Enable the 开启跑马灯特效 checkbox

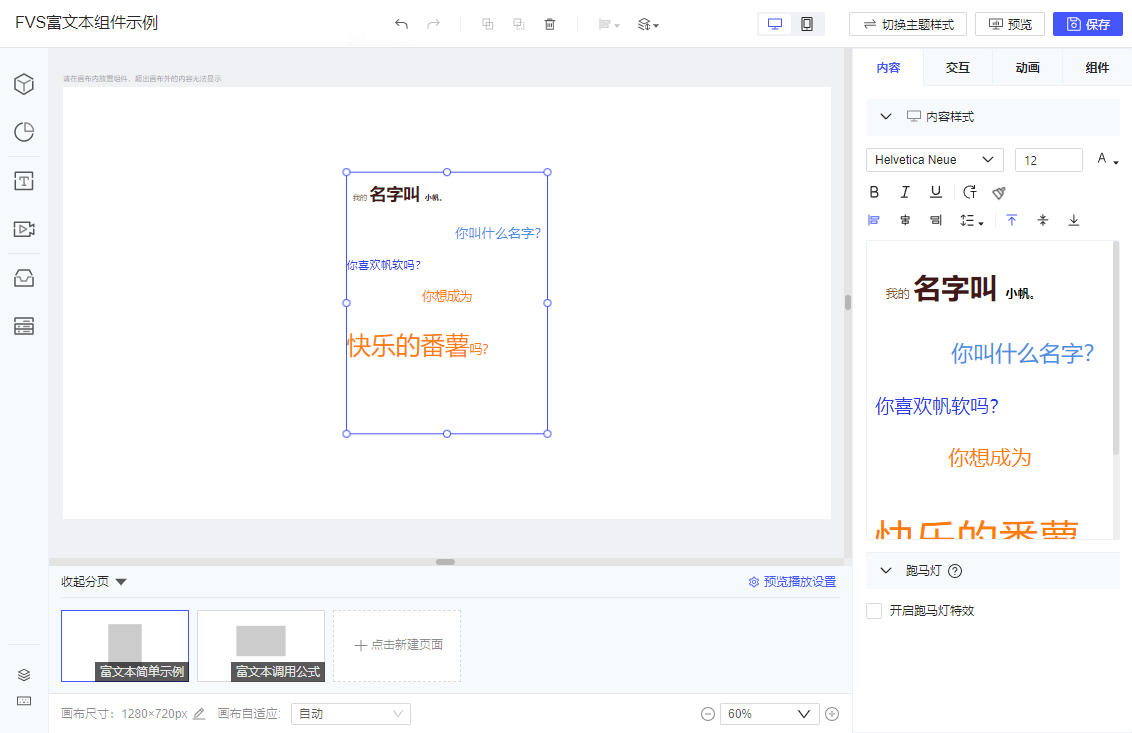point(874,611)
